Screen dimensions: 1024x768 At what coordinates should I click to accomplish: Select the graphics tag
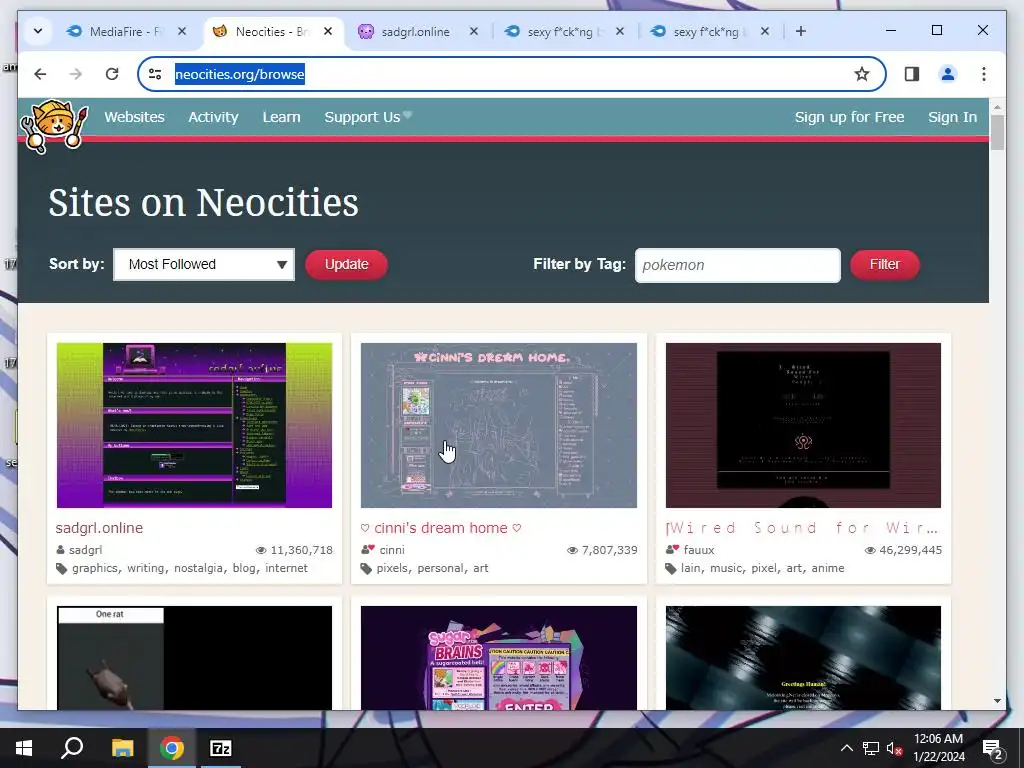coord(95,568)
